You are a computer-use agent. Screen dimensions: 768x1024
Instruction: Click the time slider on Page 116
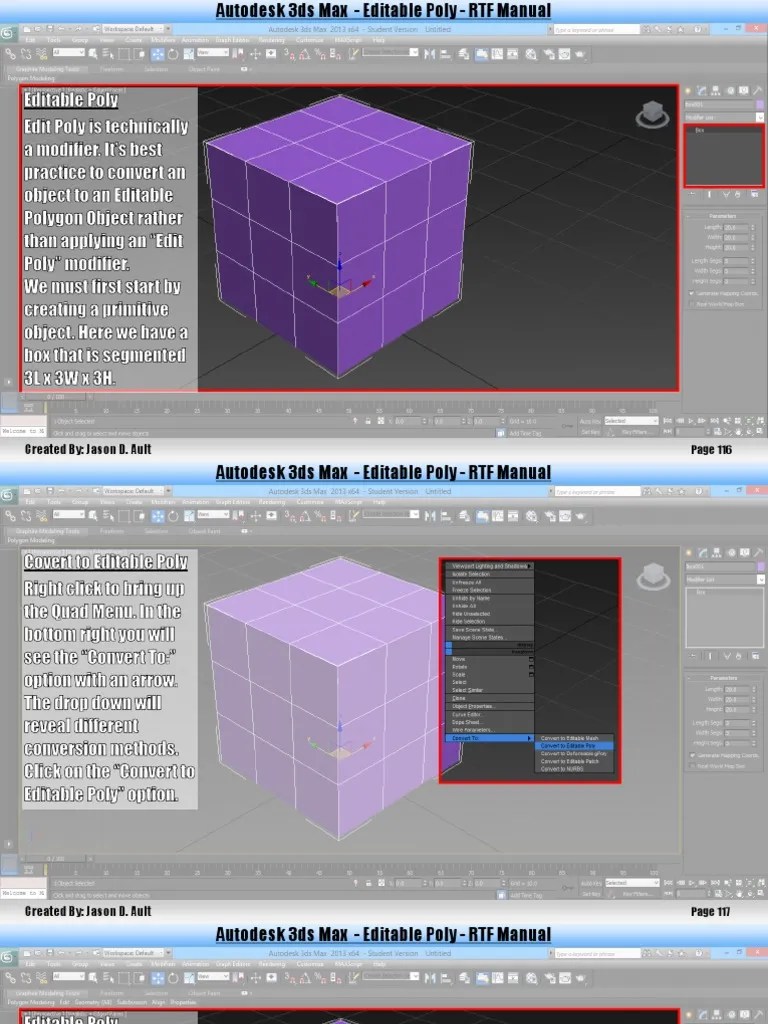[x=56, y=397]
